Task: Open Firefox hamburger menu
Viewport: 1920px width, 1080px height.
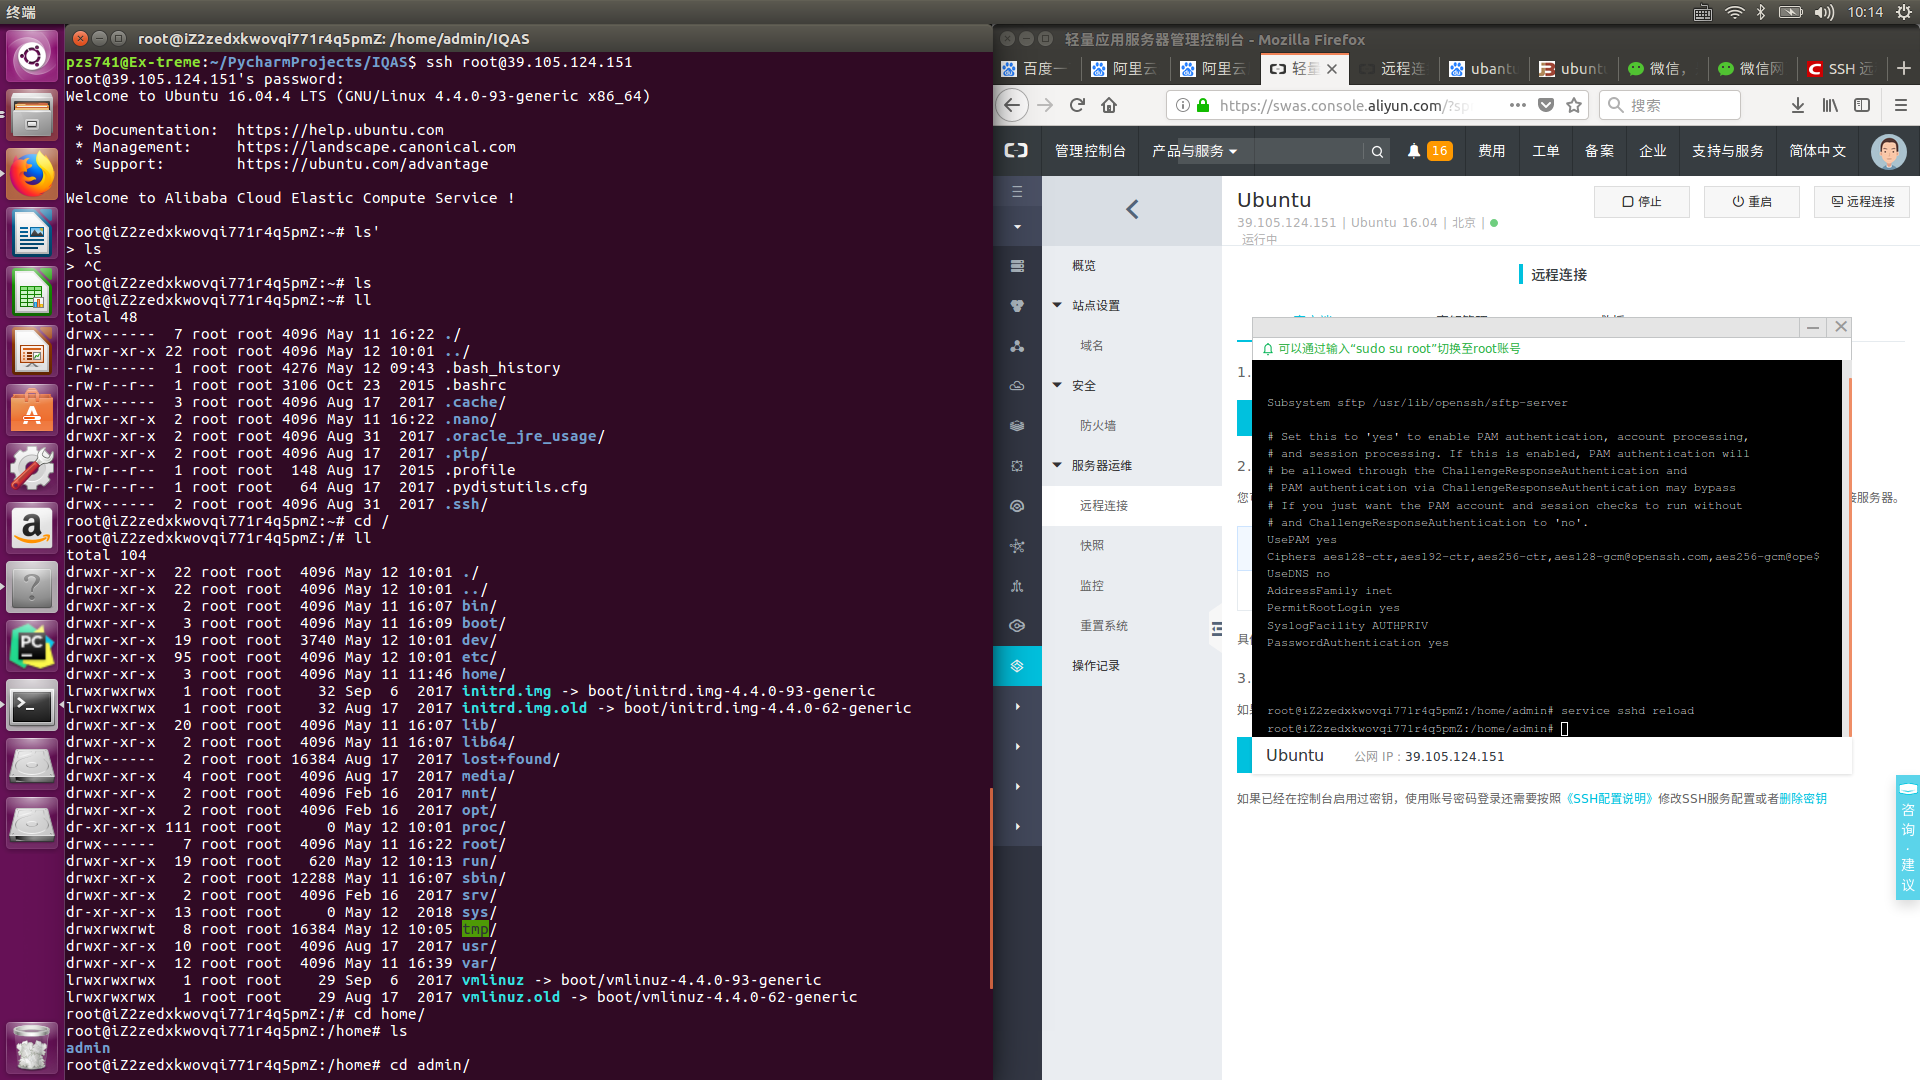Action: point(1901,105)
